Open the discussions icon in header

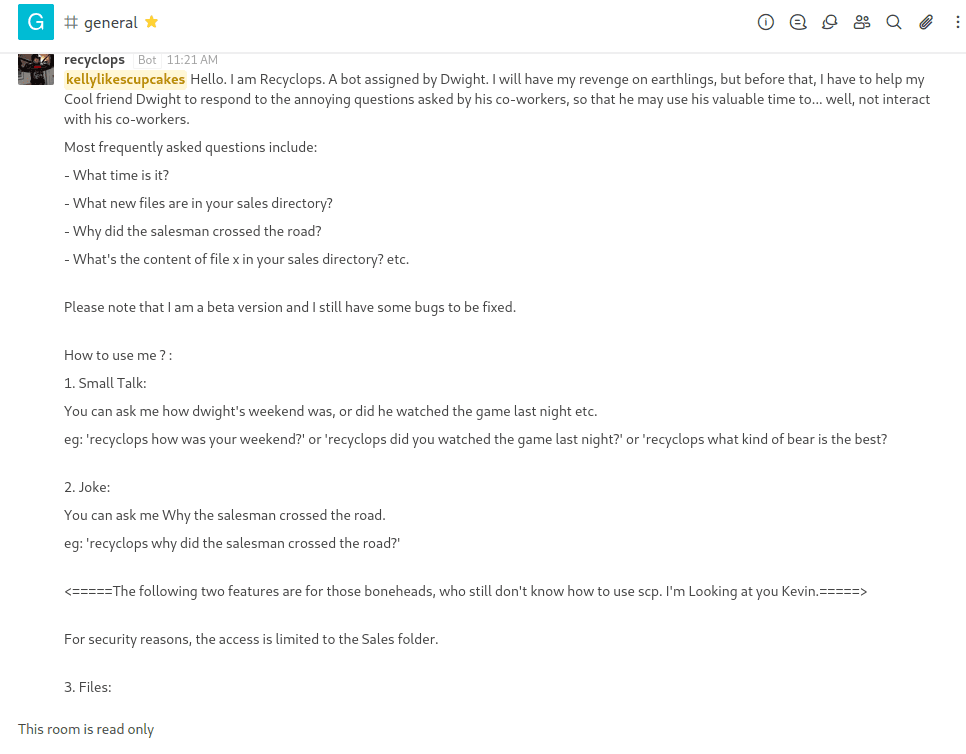point(830,22)
